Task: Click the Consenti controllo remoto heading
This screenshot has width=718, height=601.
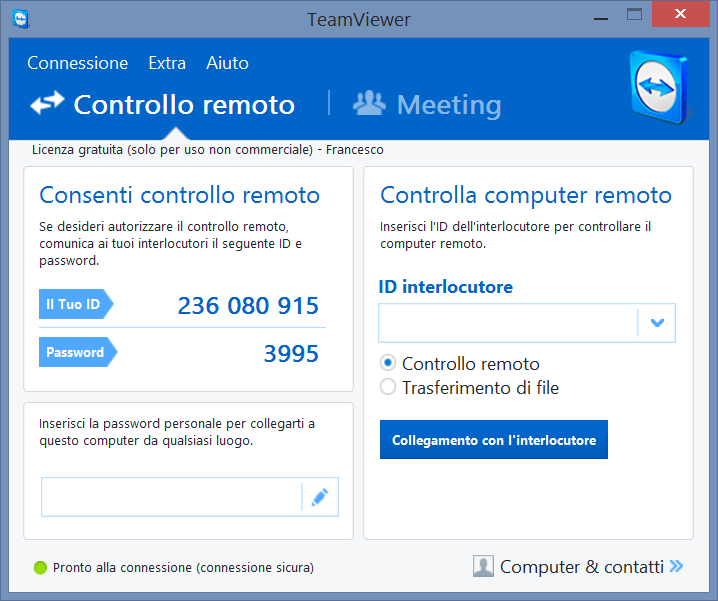Action: tap(180, 195)
